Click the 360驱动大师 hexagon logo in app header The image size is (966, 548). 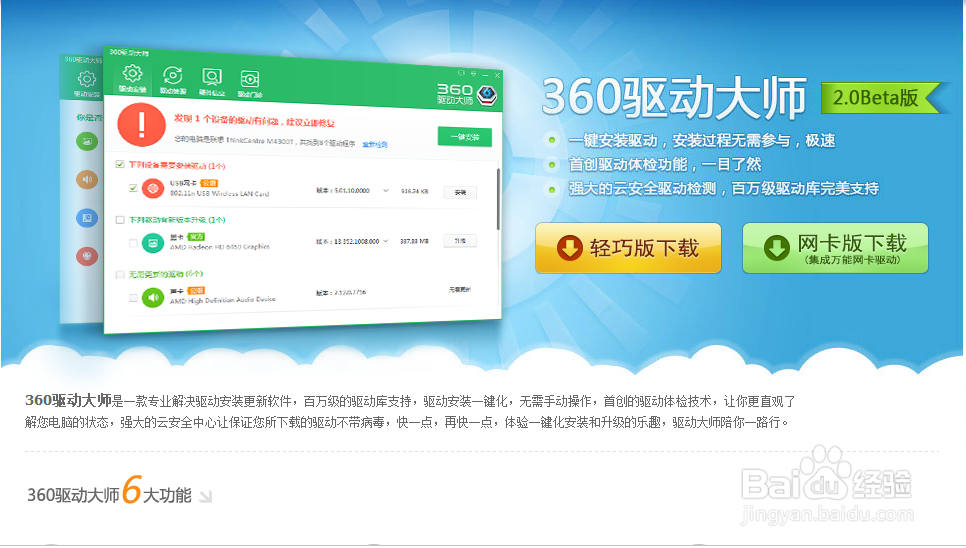(487, 95)
